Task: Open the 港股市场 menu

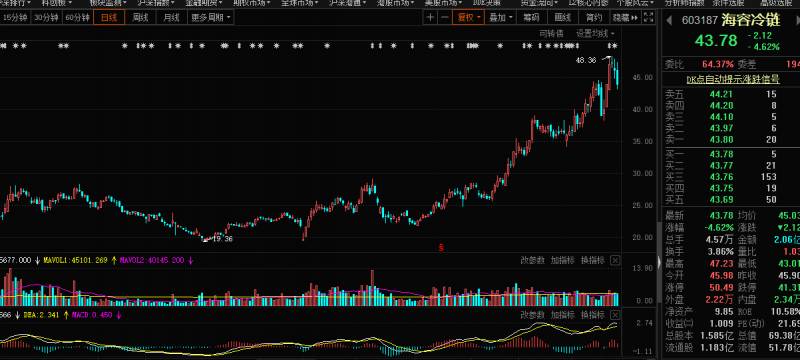Action: point(395,3)
